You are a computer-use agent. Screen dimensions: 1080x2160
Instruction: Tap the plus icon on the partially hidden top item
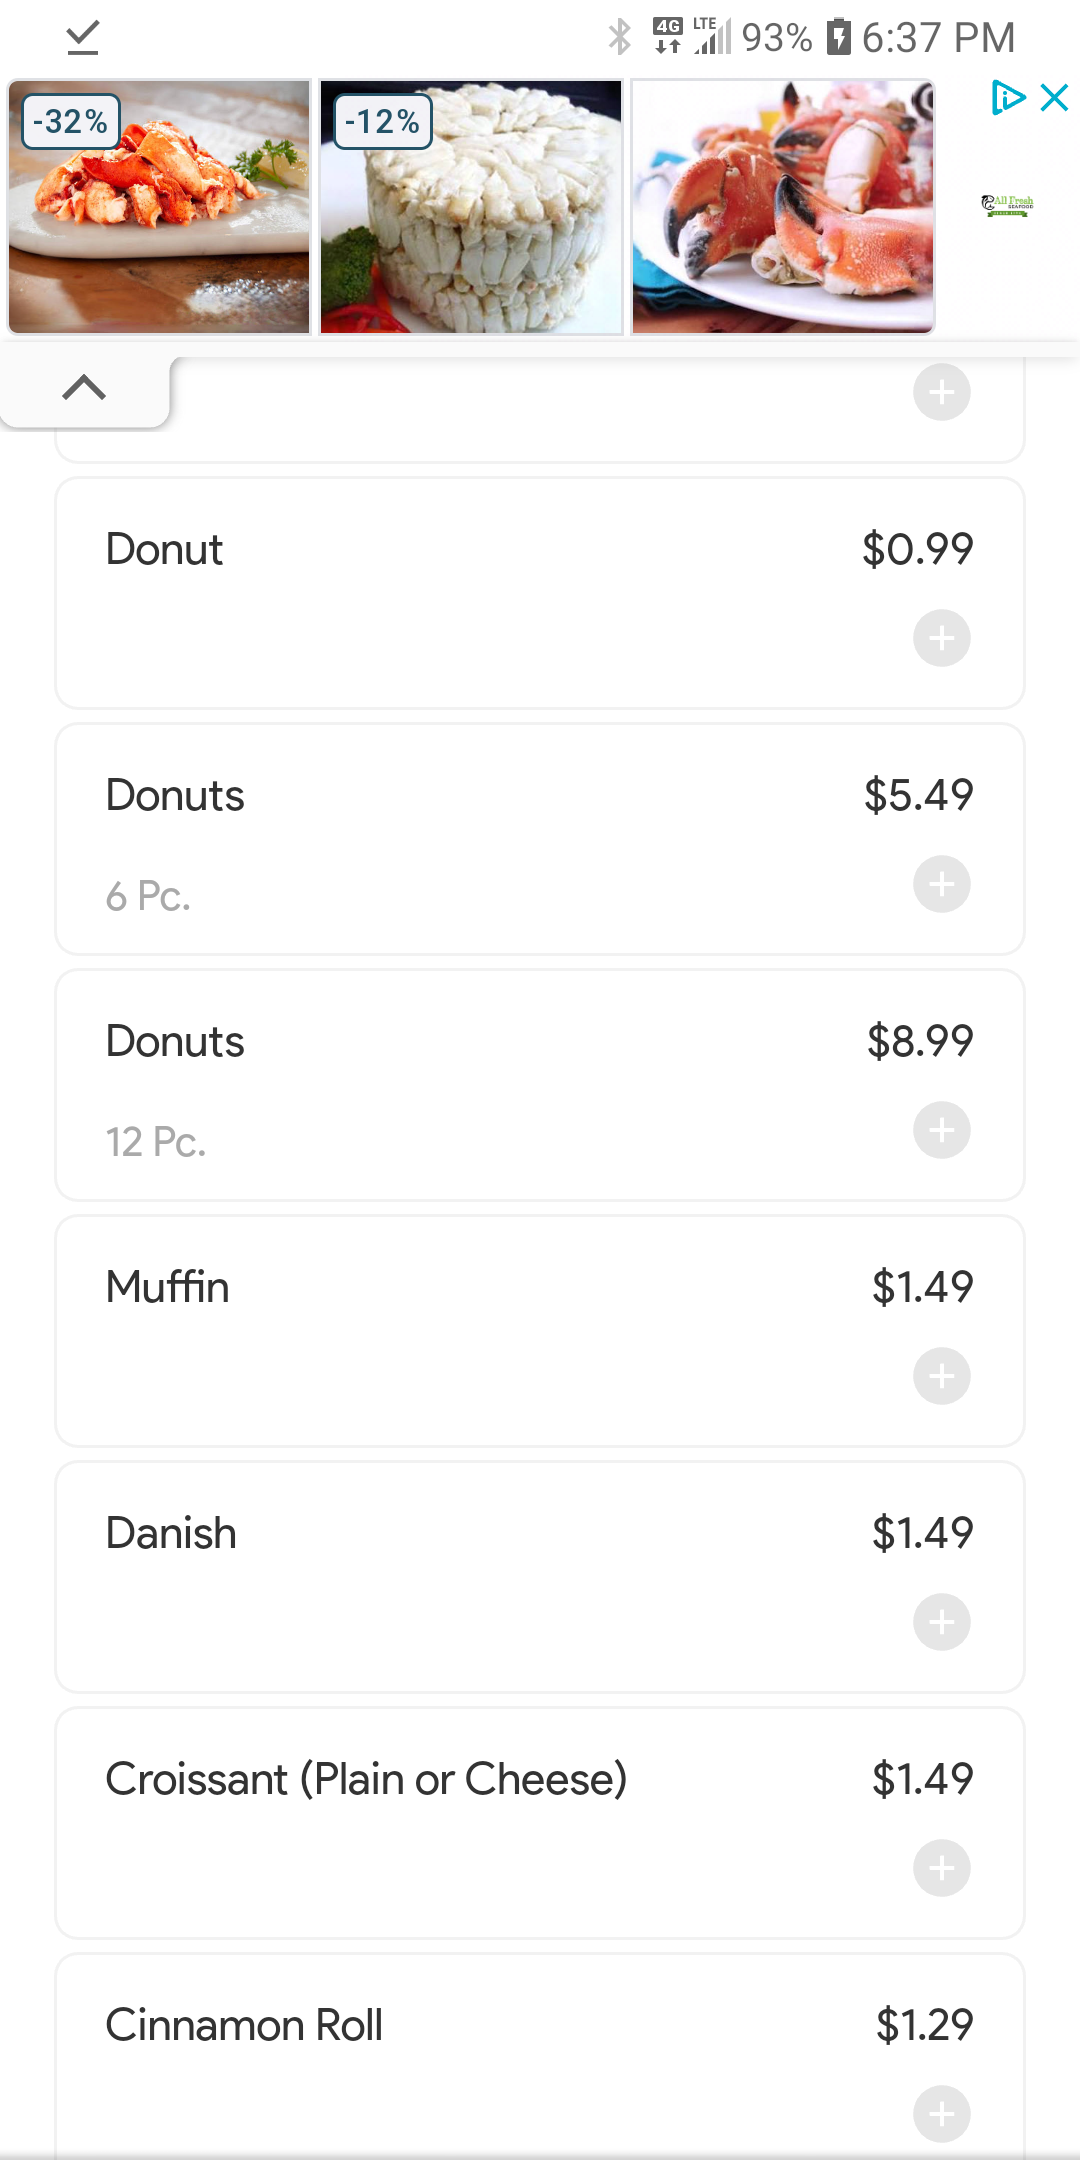pyautogui.click(x=941, y=392)
